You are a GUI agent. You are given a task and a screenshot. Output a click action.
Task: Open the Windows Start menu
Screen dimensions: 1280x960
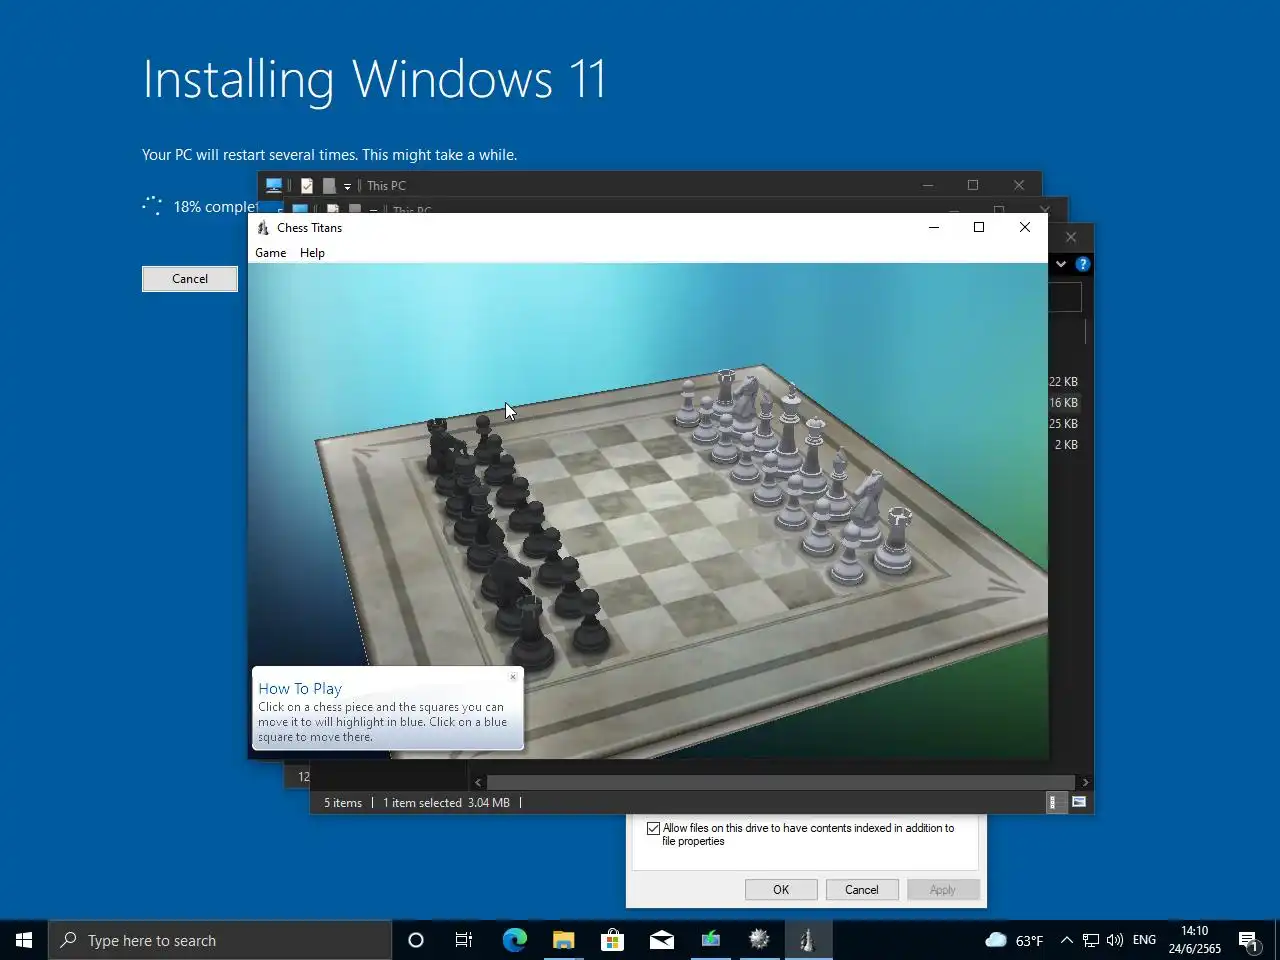coord(24,940)
